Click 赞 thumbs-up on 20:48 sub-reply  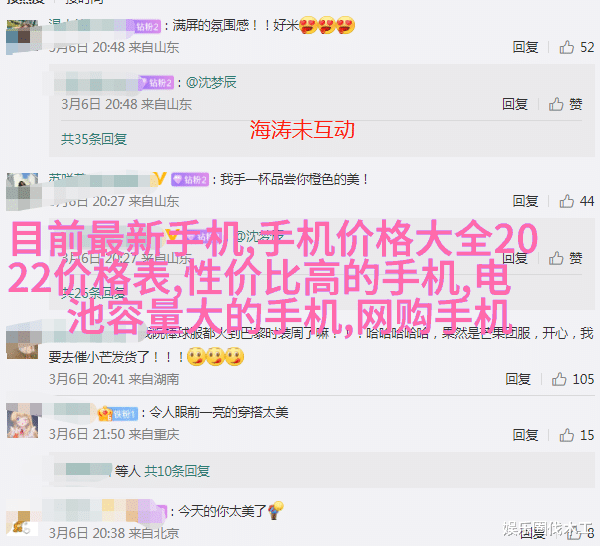click(566, 104)
